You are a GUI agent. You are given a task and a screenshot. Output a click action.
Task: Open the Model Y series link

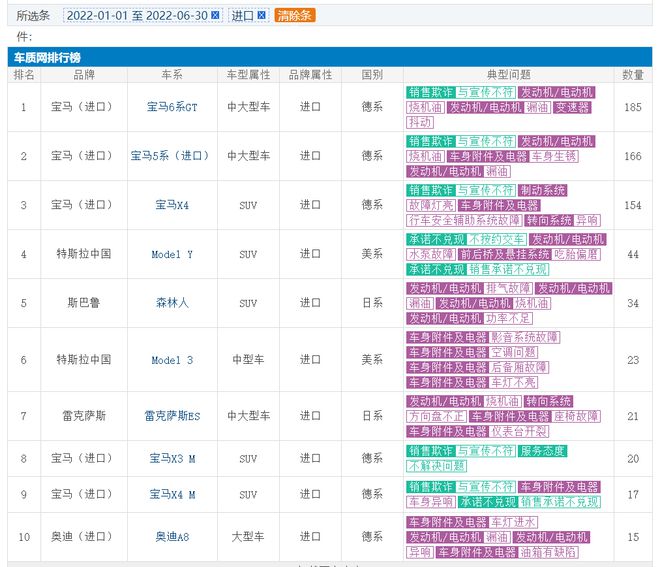point(172,254)
